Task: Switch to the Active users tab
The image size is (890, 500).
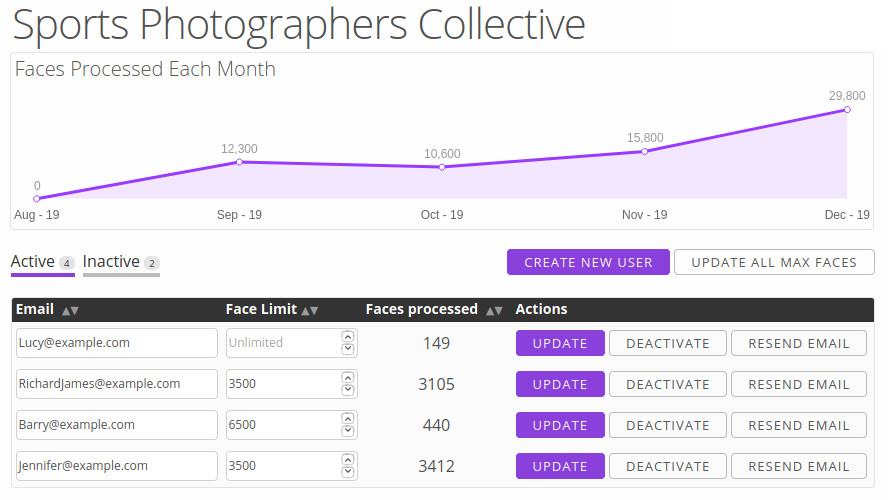Action: [x=33, y=262]
